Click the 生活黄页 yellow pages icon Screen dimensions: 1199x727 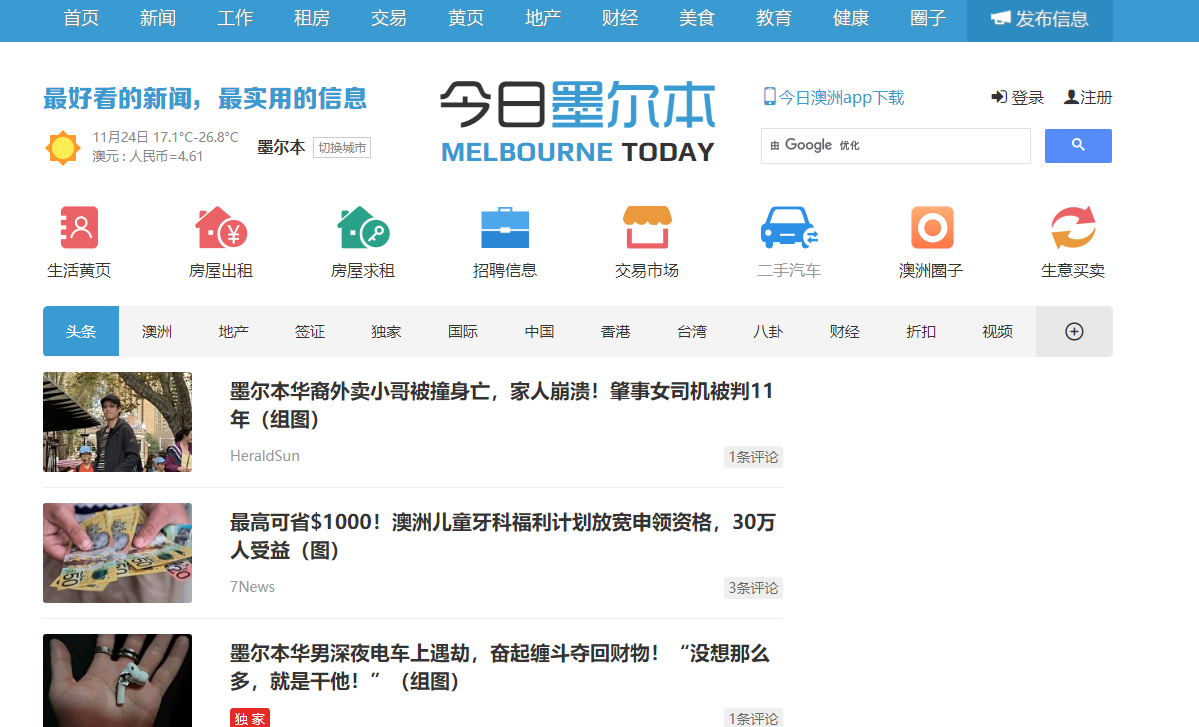(x=79, y=228)
